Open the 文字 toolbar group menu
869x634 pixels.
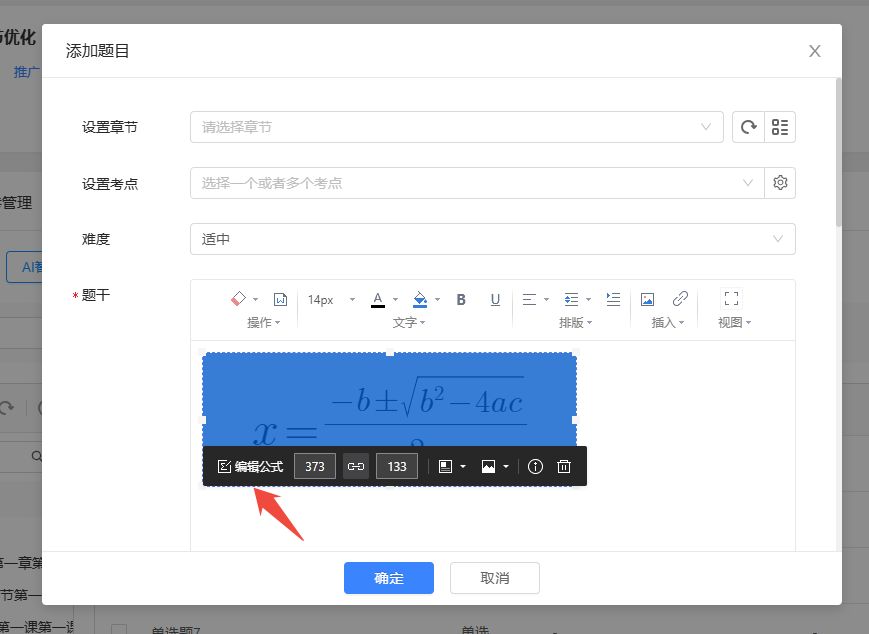[x=408, y=323]
